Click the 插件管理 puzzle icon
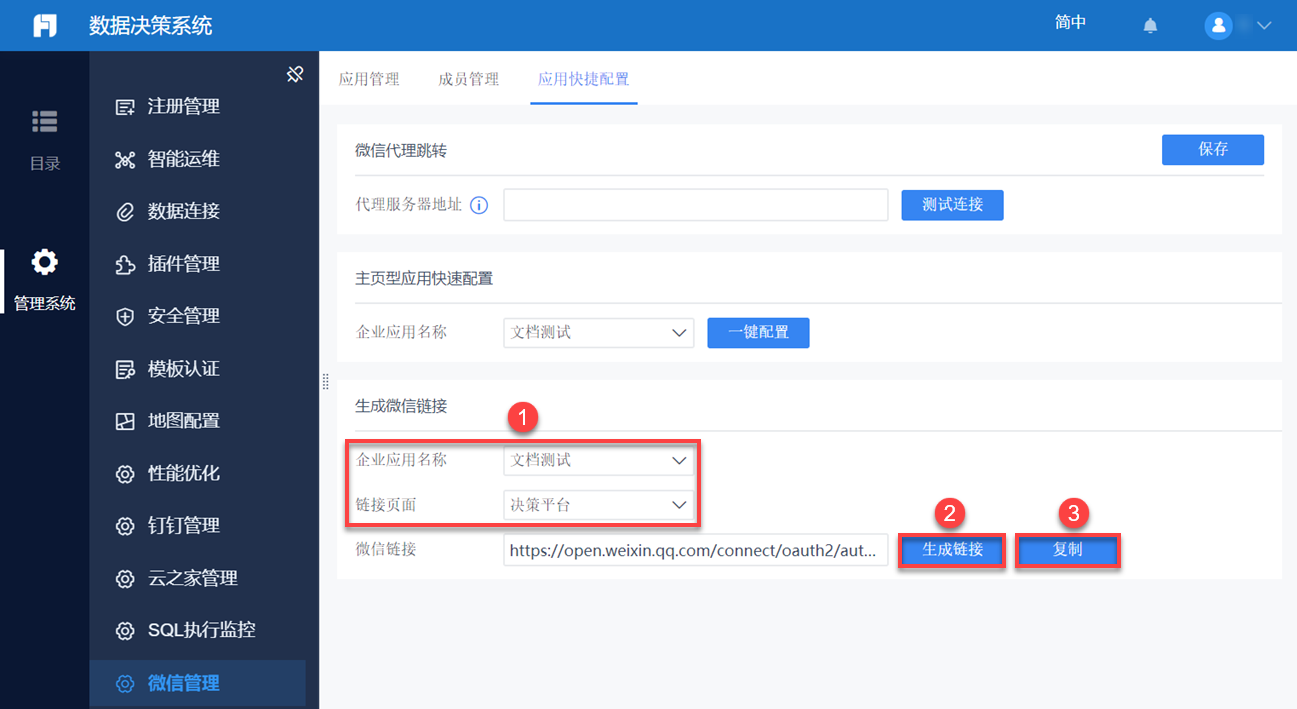1297x709 pixels. [x=125, y=265]
